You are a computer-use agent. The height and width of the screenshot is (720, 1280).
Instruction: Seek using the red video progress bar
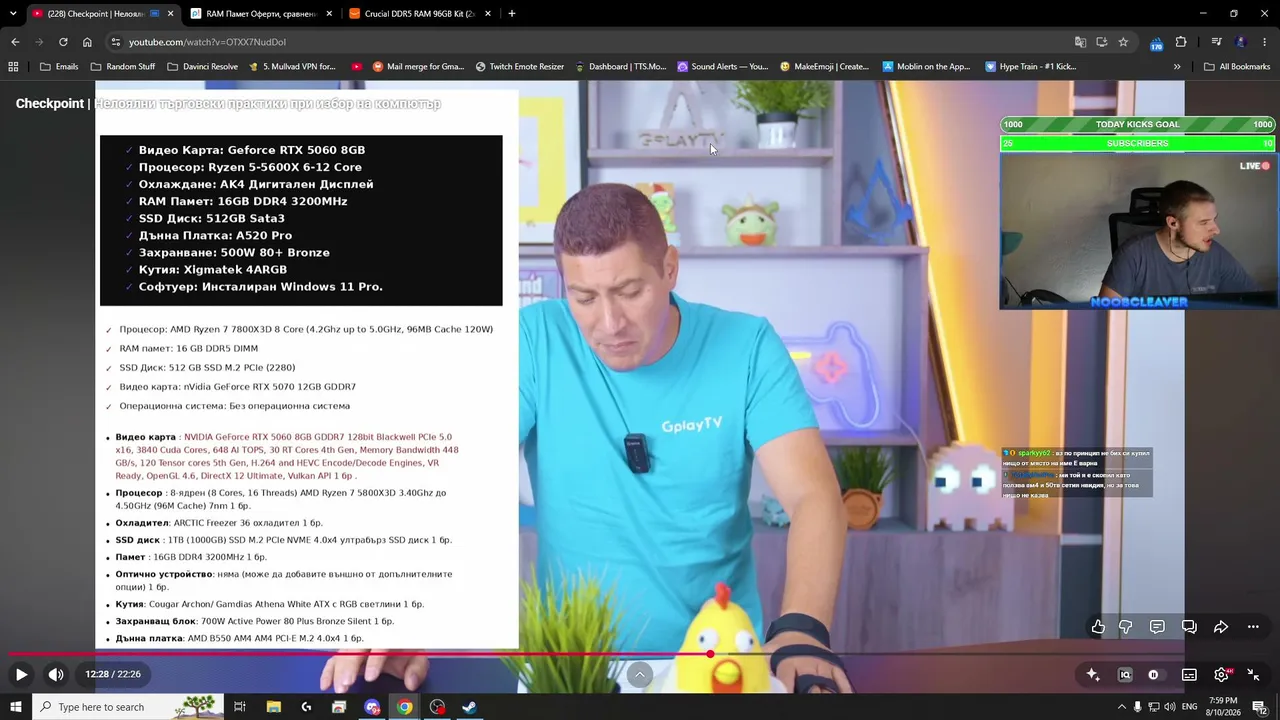click(x=640, y=655)
